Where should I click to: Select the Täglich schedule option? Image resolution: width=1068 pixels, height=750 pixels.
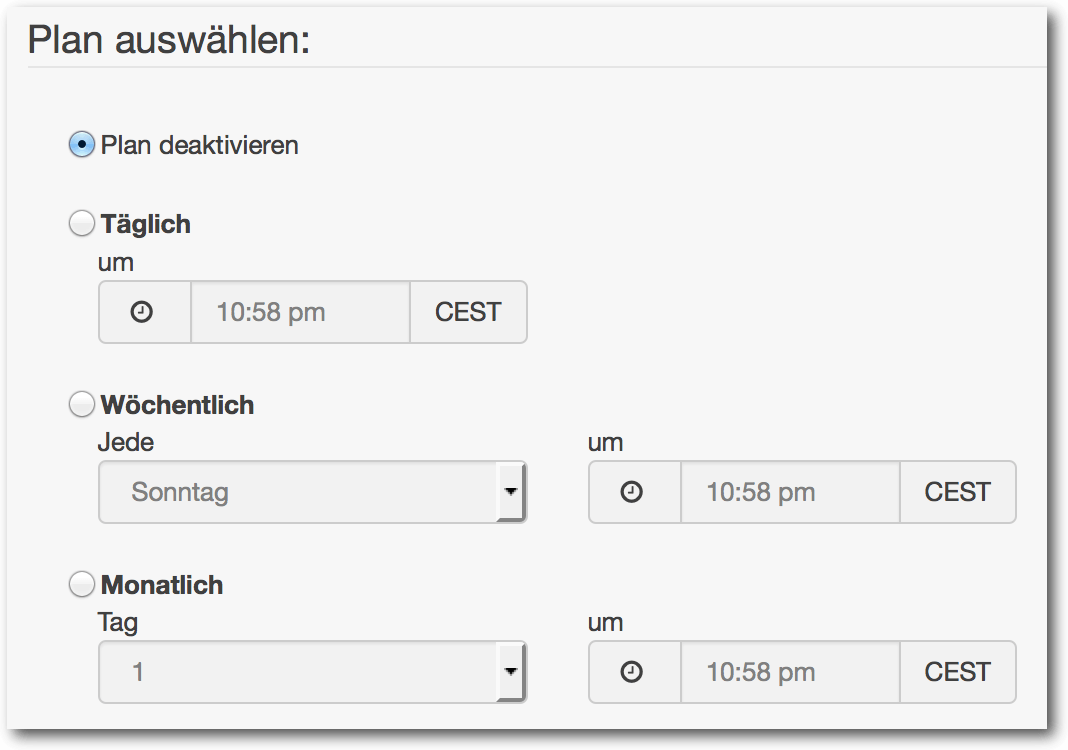pyautogui.click(x=82, y=224)
